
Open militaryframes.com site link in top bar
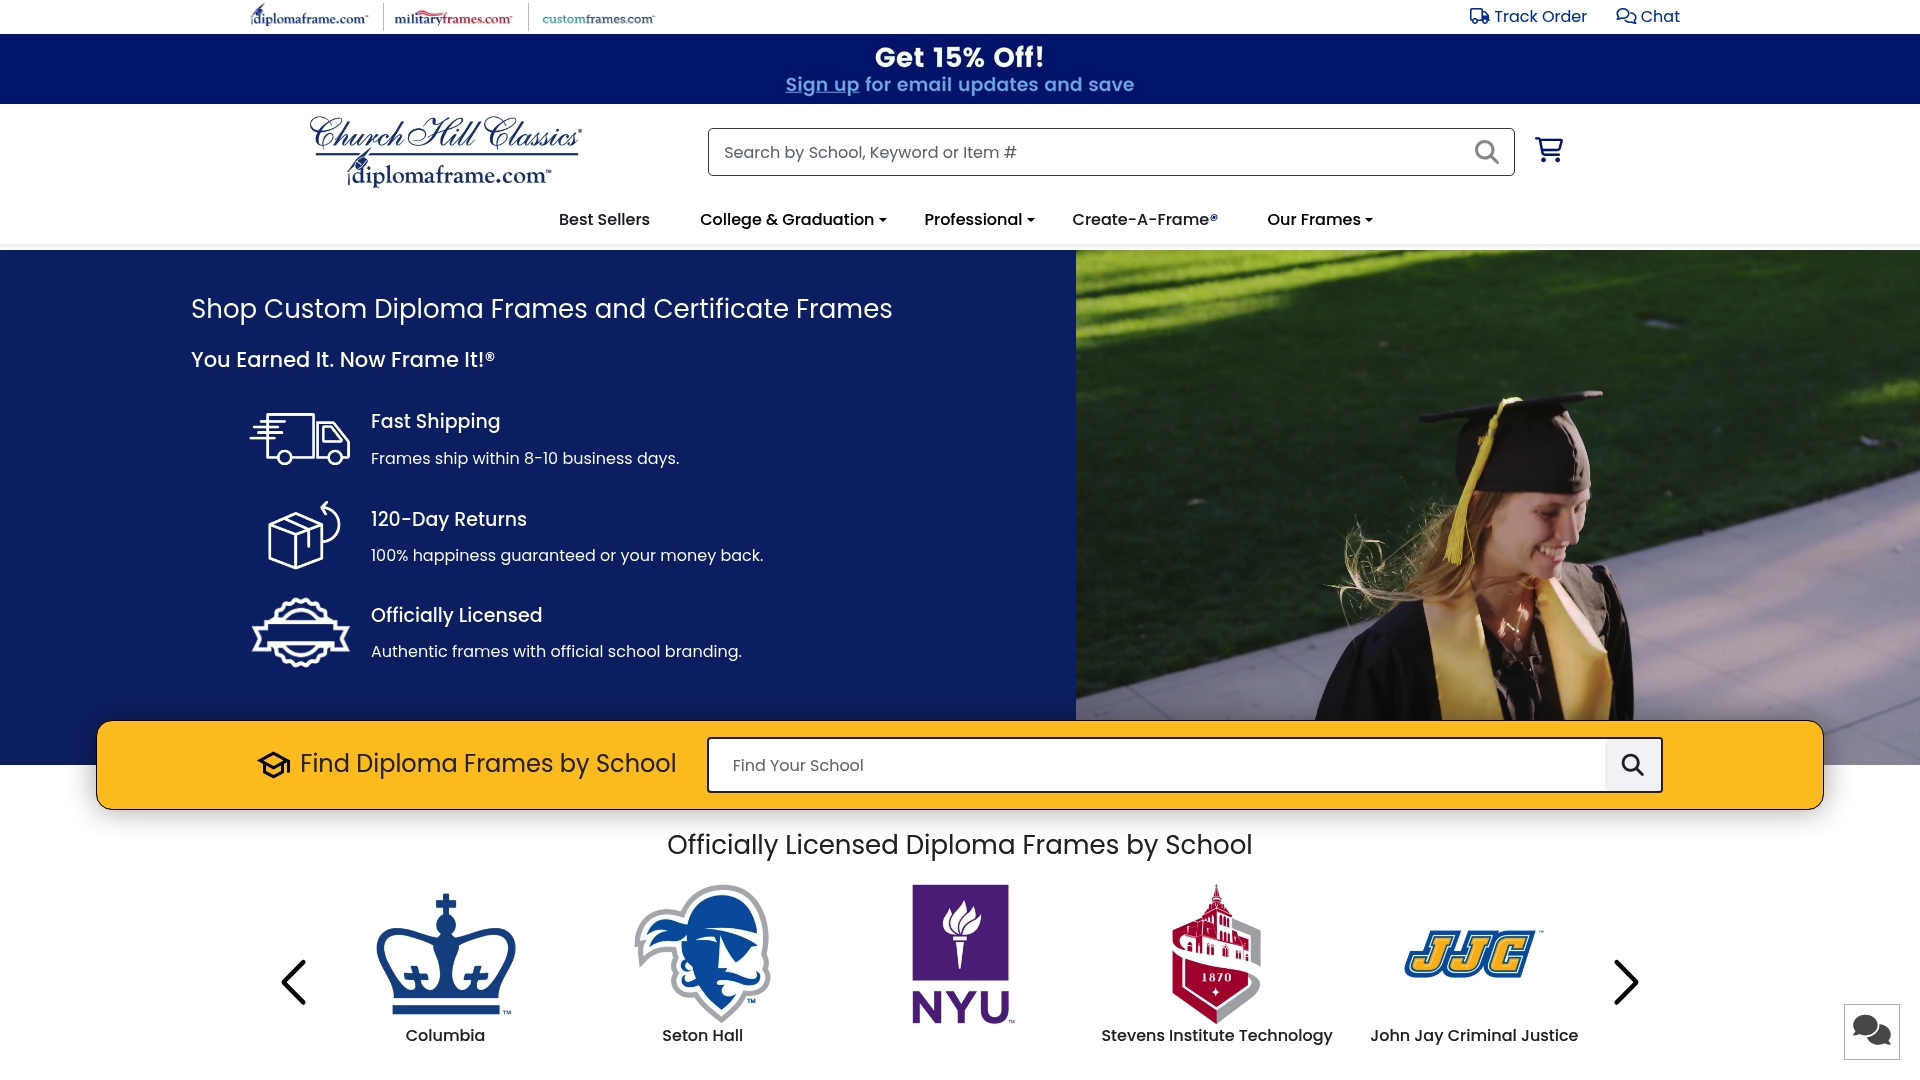[x=453, y=18]
